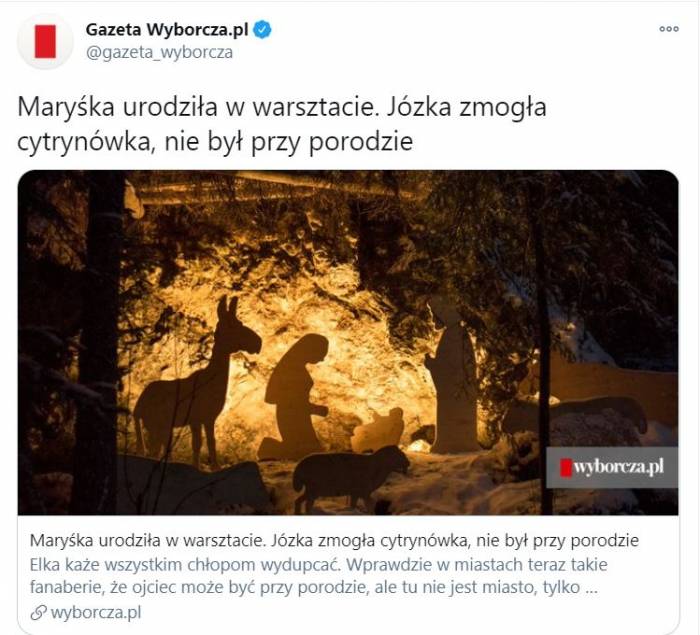Click the second tweet line starting with cytrynówka
The image size is (700, 635).
[x=215, y=142]
